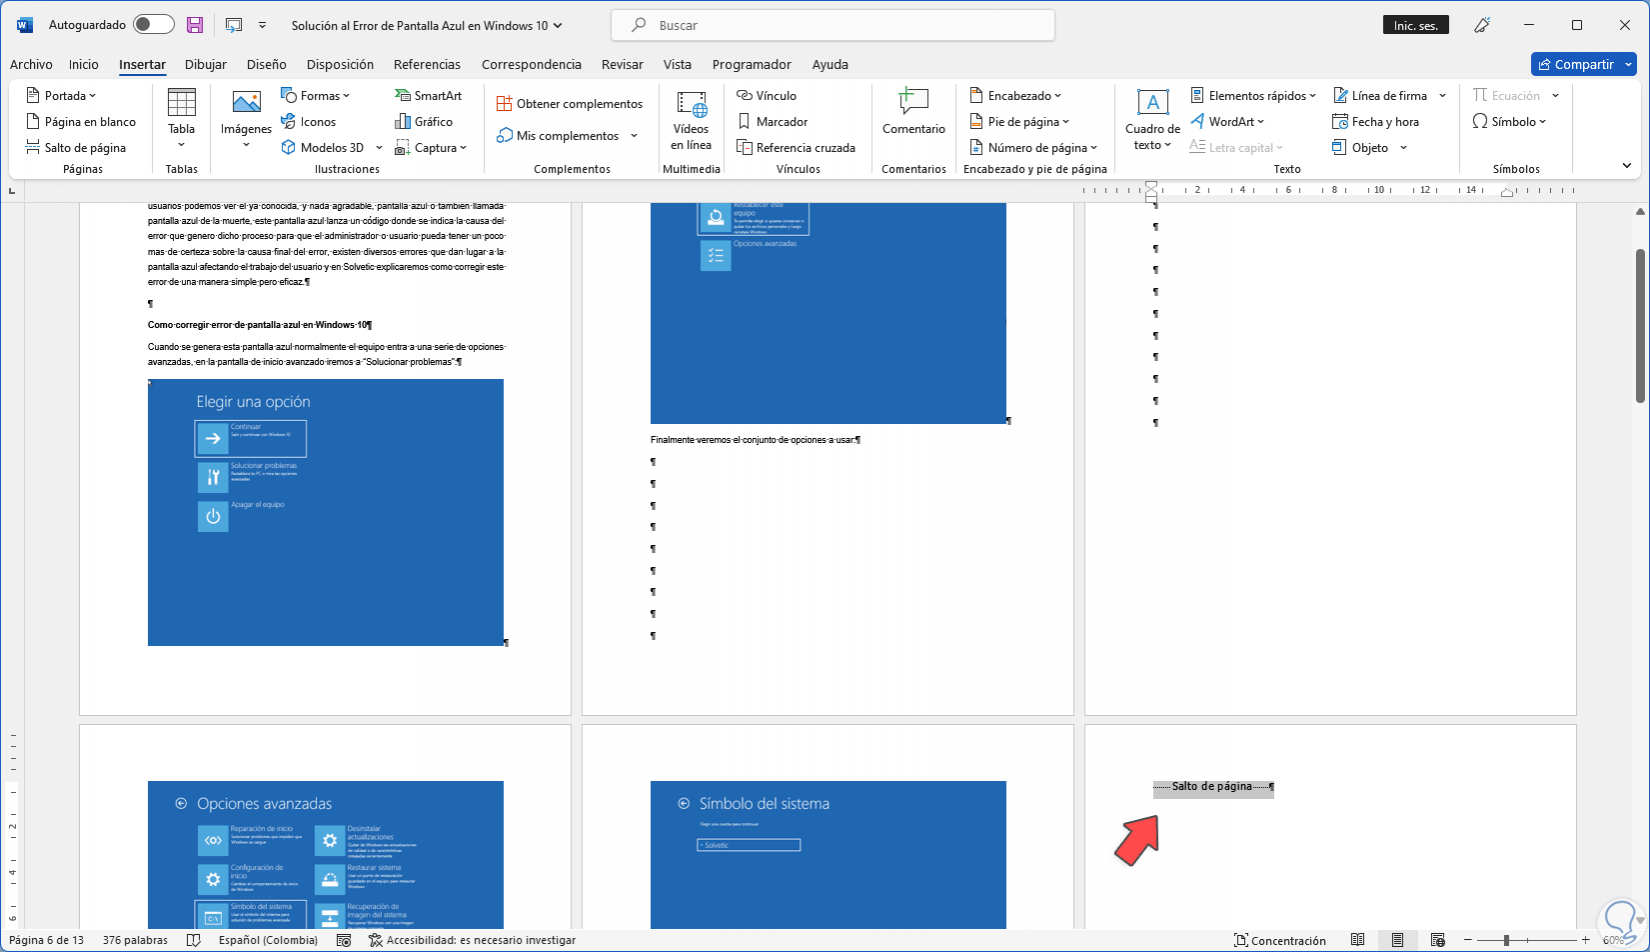
Task: Open the Revisar tab
Action: [x=622, y=64]
